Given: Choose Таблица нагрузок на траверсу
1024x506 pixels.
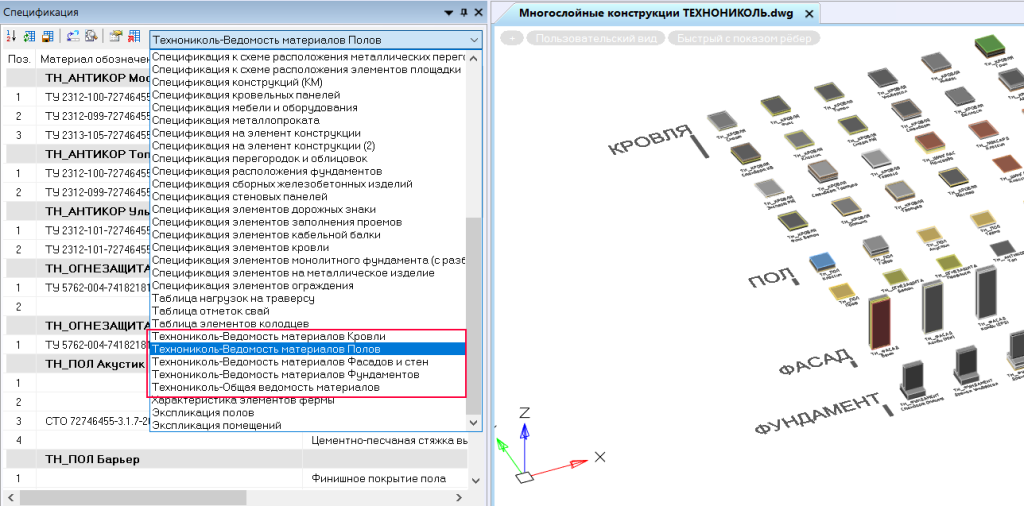Looking at the screenshot, I should (x=308, y=298).
